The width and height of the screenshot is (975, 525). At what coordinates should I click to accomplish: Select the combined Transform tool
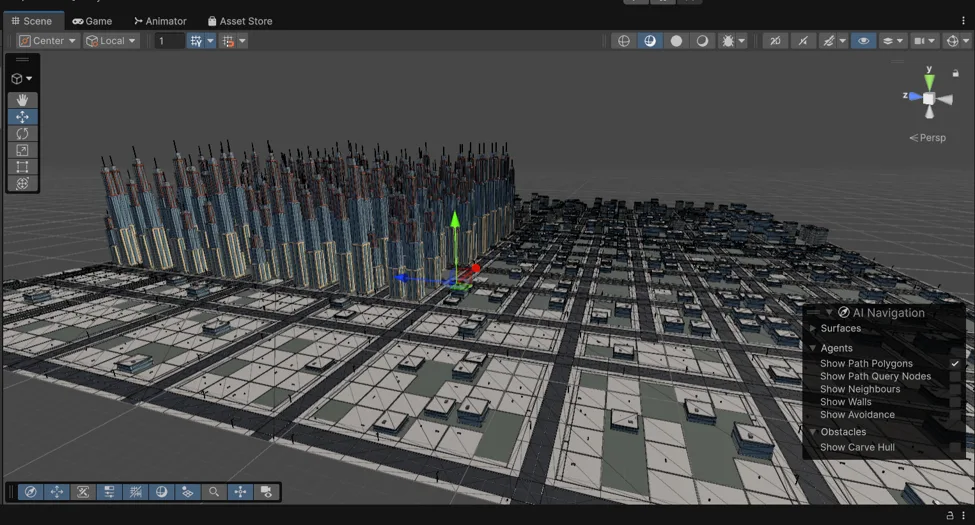coord(22,184)
